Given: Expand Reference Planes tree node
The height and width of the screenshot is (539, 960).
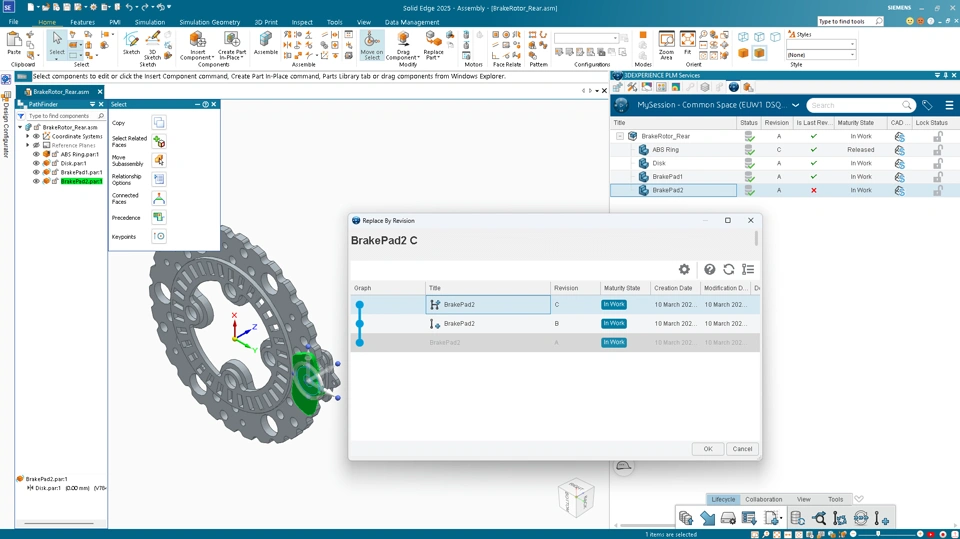Looking at the screenshot, I should [28, 145].
